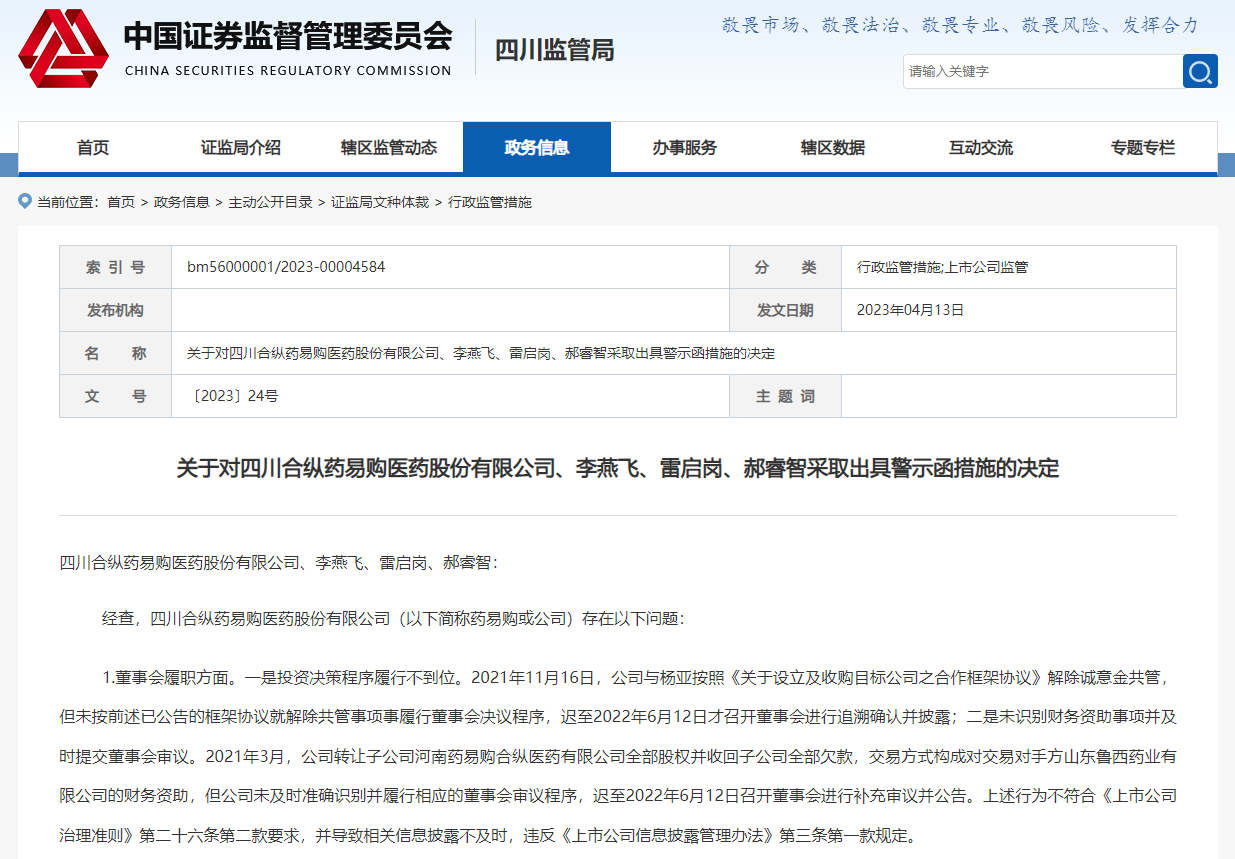Focus the keyword search input field

(x=1043, y=71)
